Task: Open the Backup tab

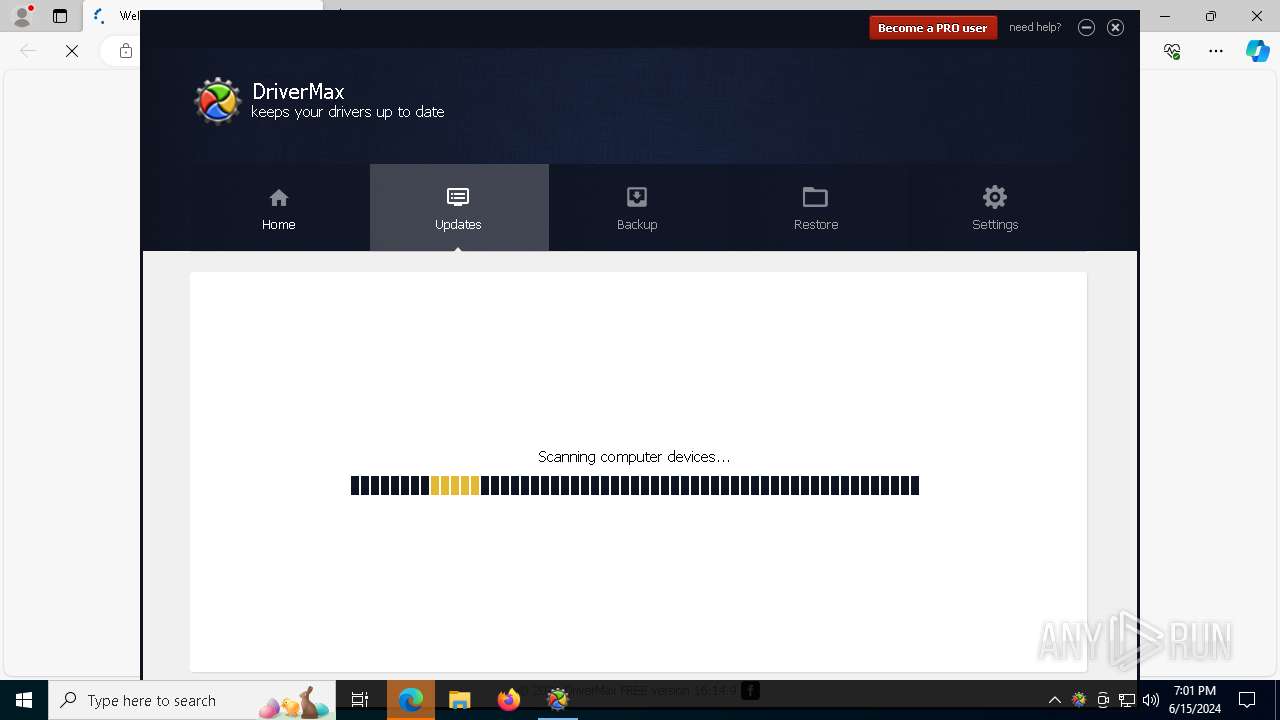Action: pos(637,208)
